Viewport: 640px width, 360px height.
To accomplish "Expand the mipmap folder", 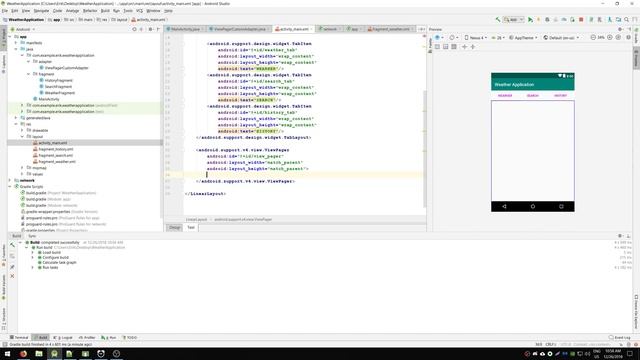I will 22,168.
